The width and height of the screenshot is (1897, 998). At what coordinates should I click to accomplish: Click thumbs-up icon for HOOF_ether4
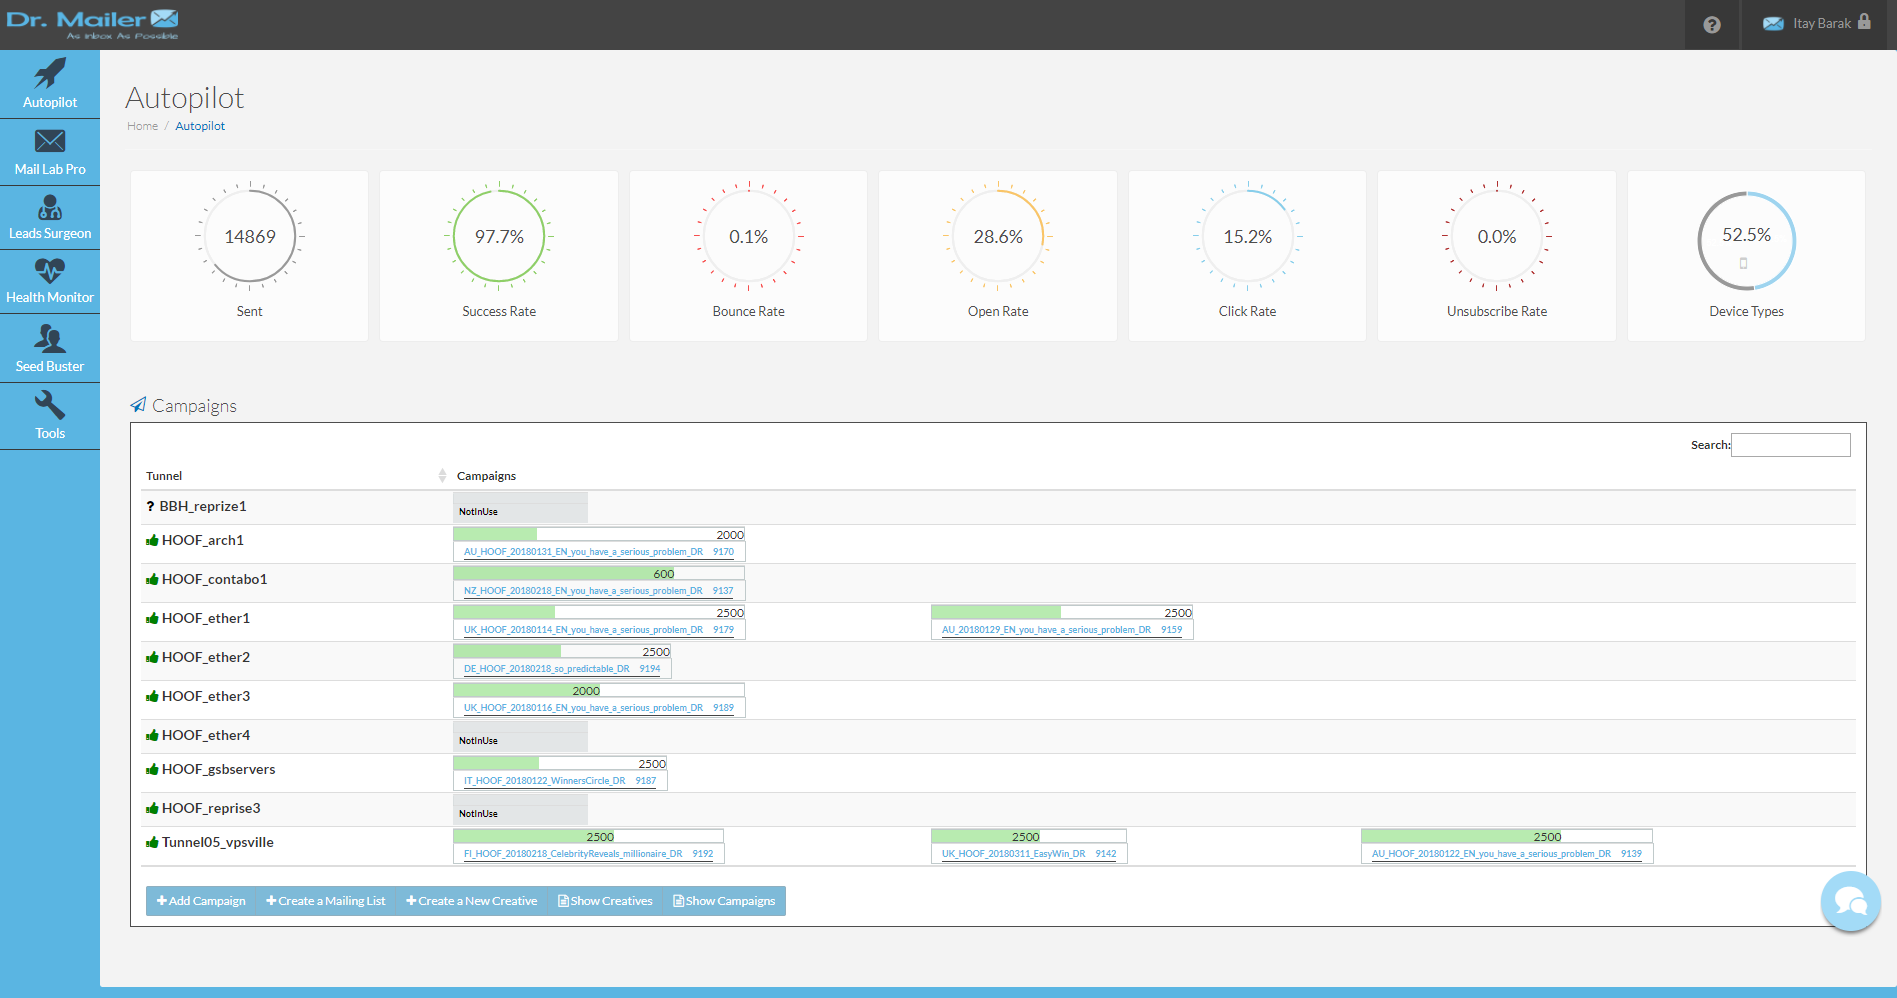[152, 736]
